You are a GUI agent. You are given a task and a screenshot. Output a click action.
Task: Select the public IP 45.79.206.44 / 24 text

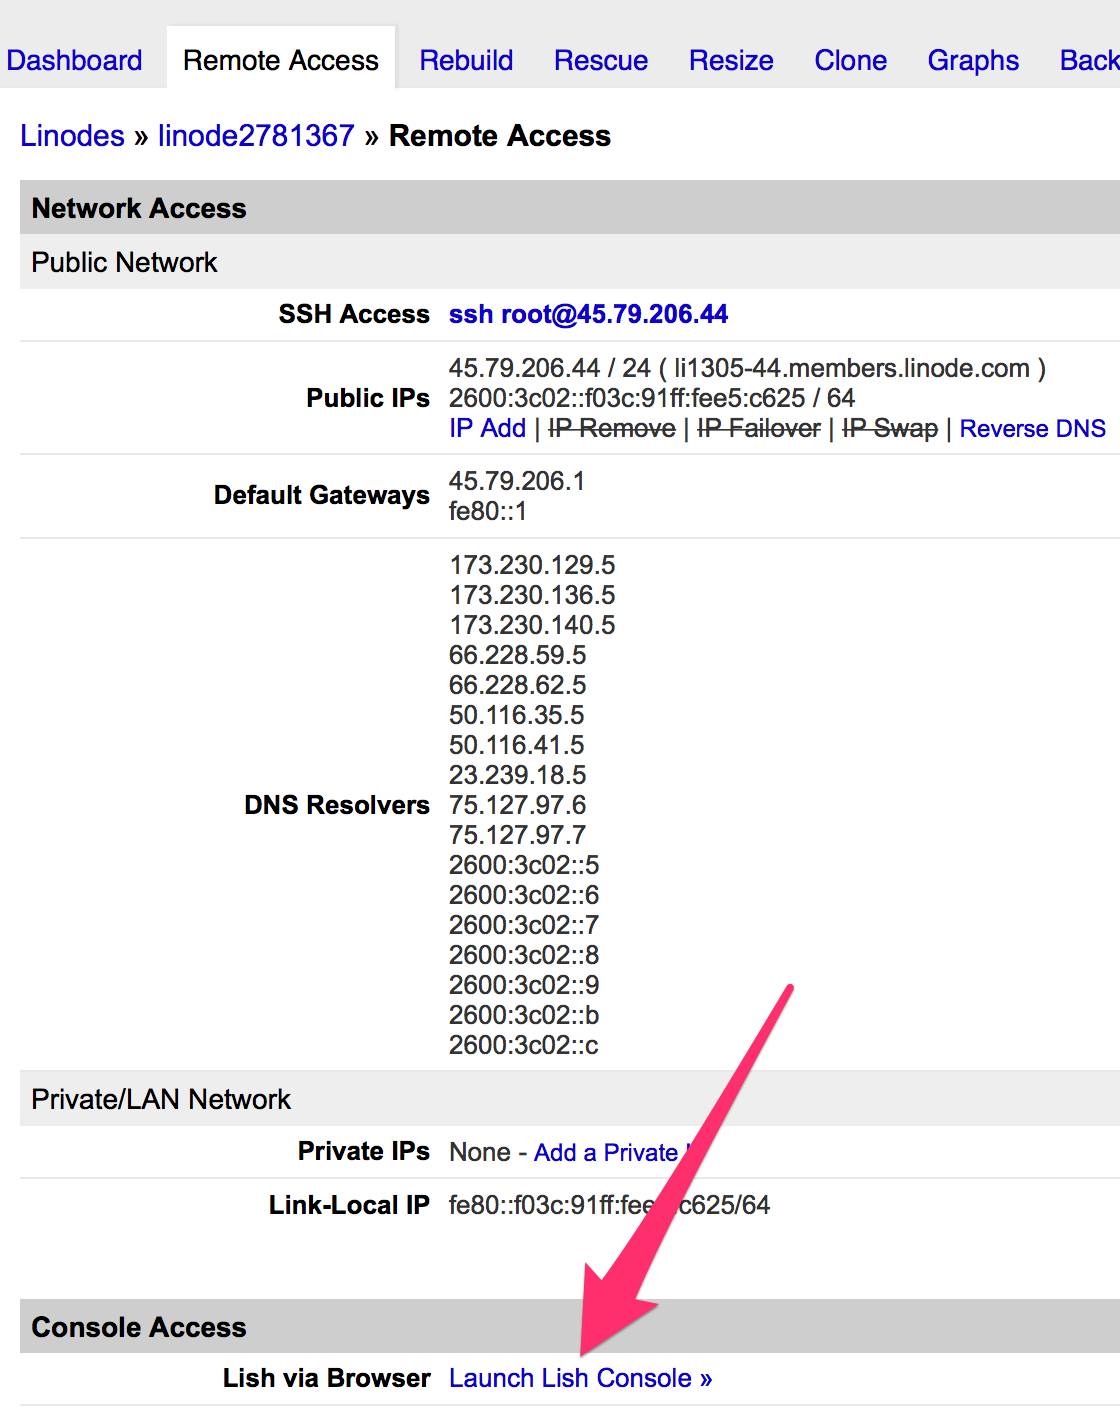549,368
